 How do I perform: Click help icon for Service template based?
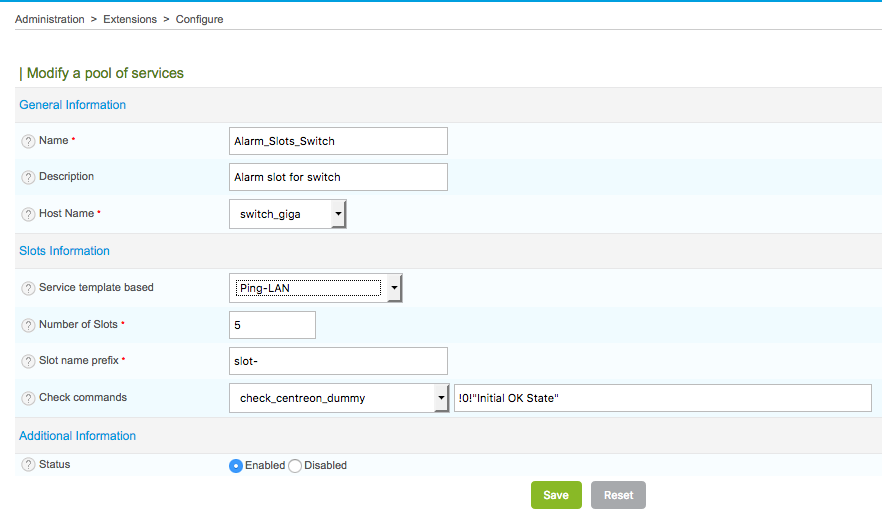click(28, 288)
